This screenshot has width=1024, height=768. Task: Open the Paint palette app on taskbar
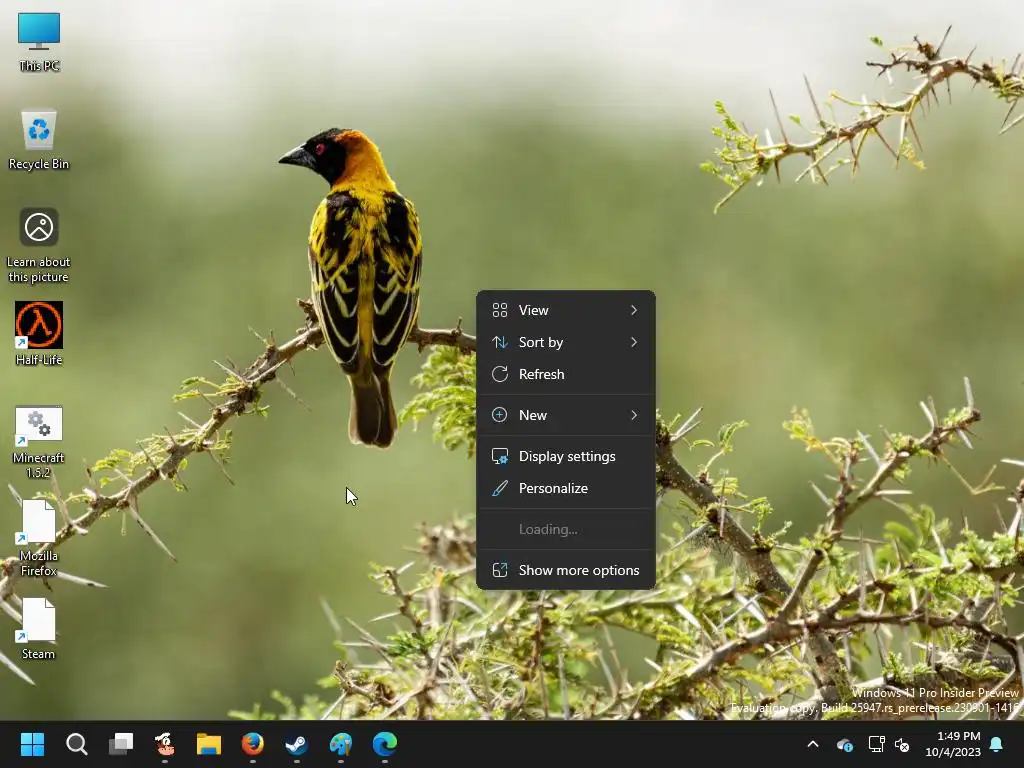[x=341, y=744]
